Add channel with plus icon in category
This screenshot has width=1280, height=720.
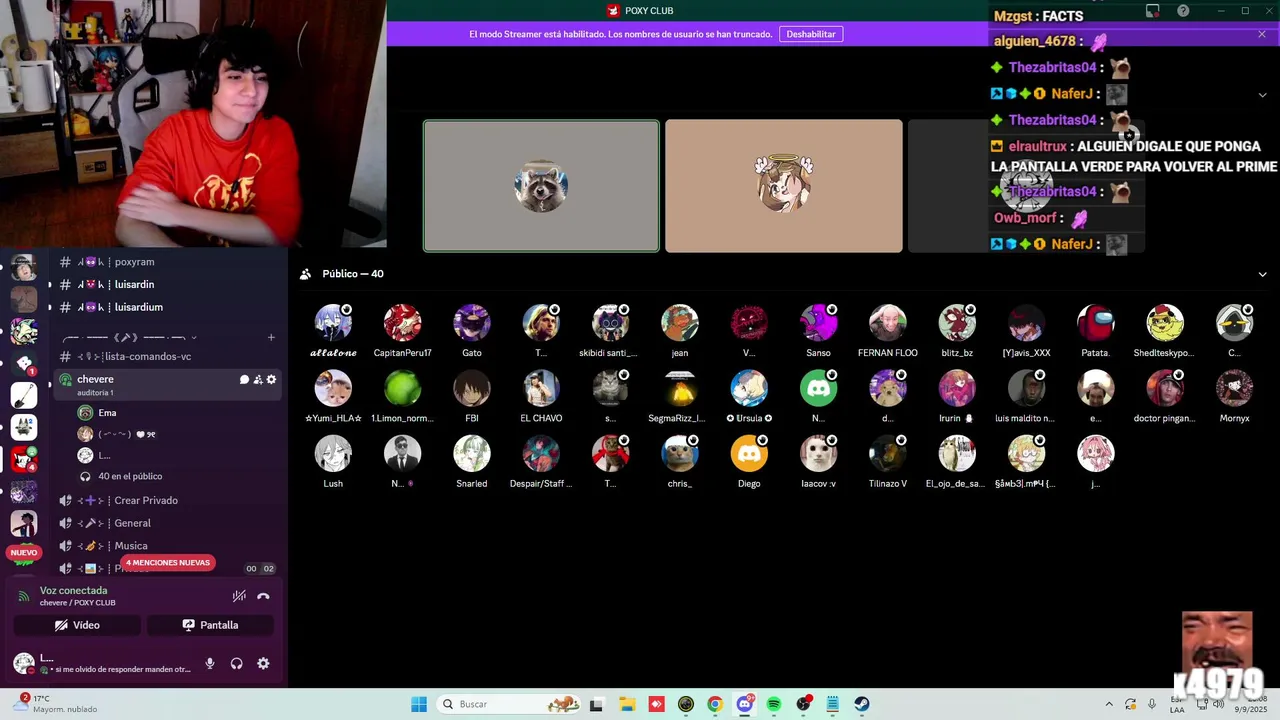click(271, 337)
